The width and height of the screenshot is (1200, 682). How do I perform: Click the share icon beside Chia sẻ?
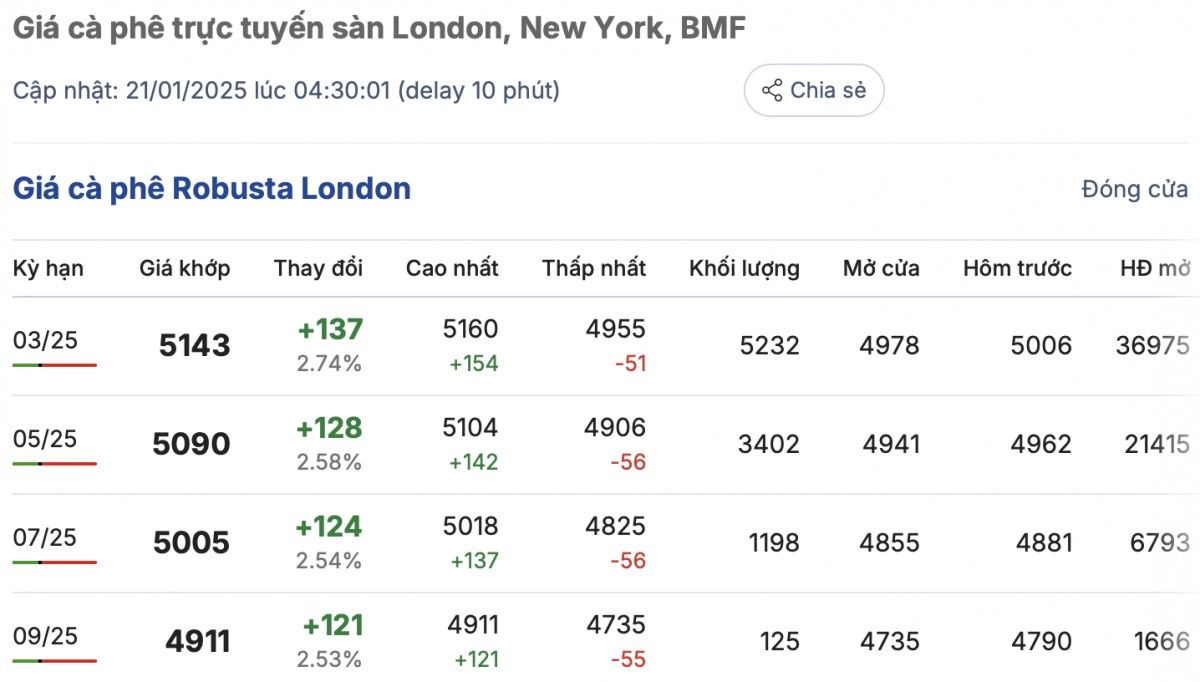(x=772, y=91)
